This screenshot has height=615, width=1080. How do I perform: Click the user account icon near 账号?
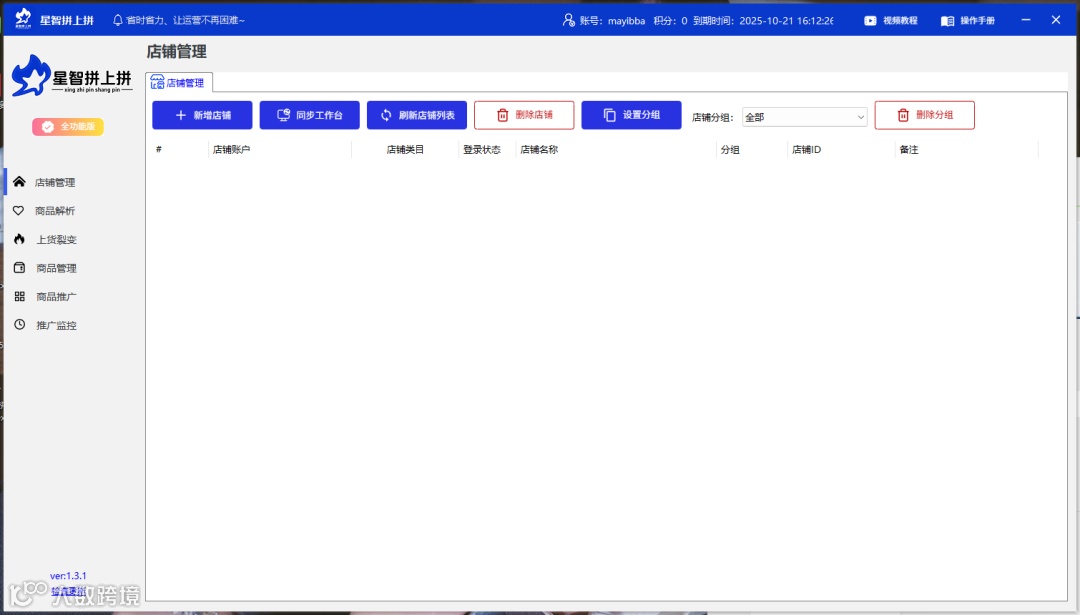point(568,20)
